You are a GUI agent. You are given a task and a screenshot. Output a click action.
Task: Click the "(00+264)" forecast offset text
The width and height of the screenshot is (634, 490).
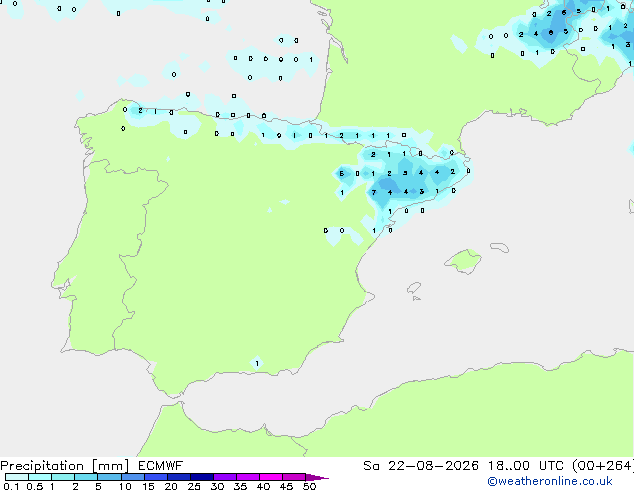tap(603, 466)
